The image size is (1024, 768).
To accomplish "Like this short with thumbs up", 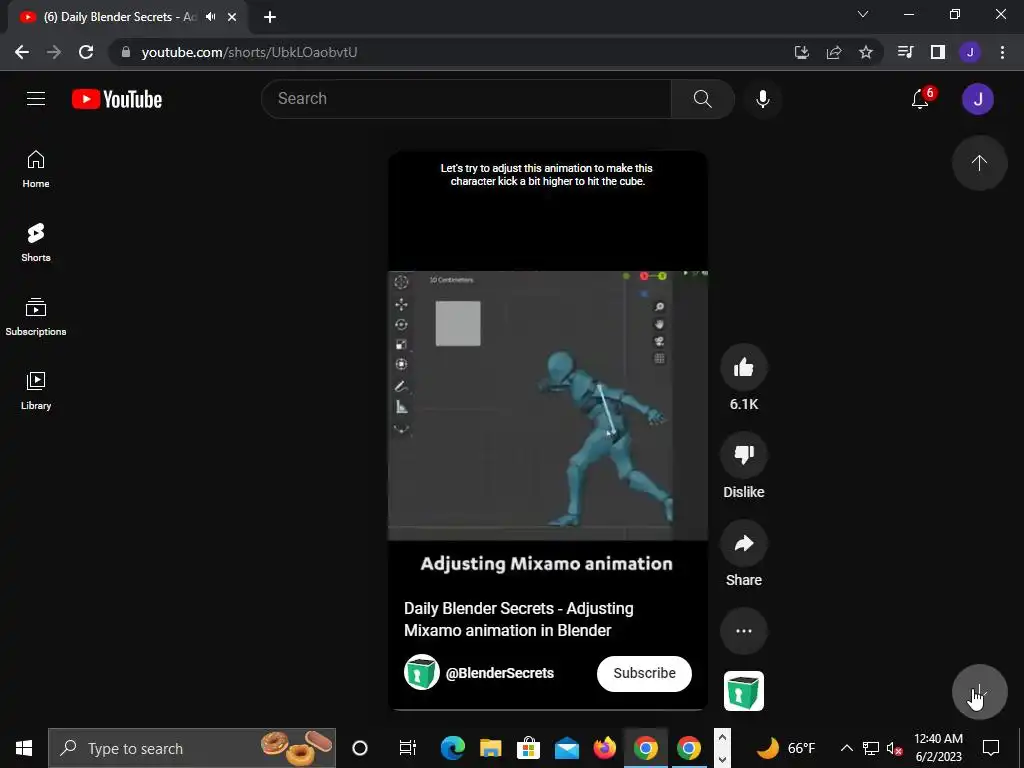I will click(x=744, y=368).
